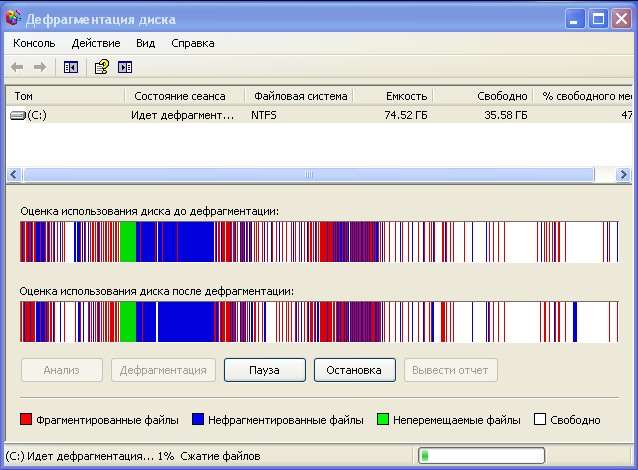Click the NTFS file system cell
The height and width of the screenshot is (470, 638).
point(264,116)
